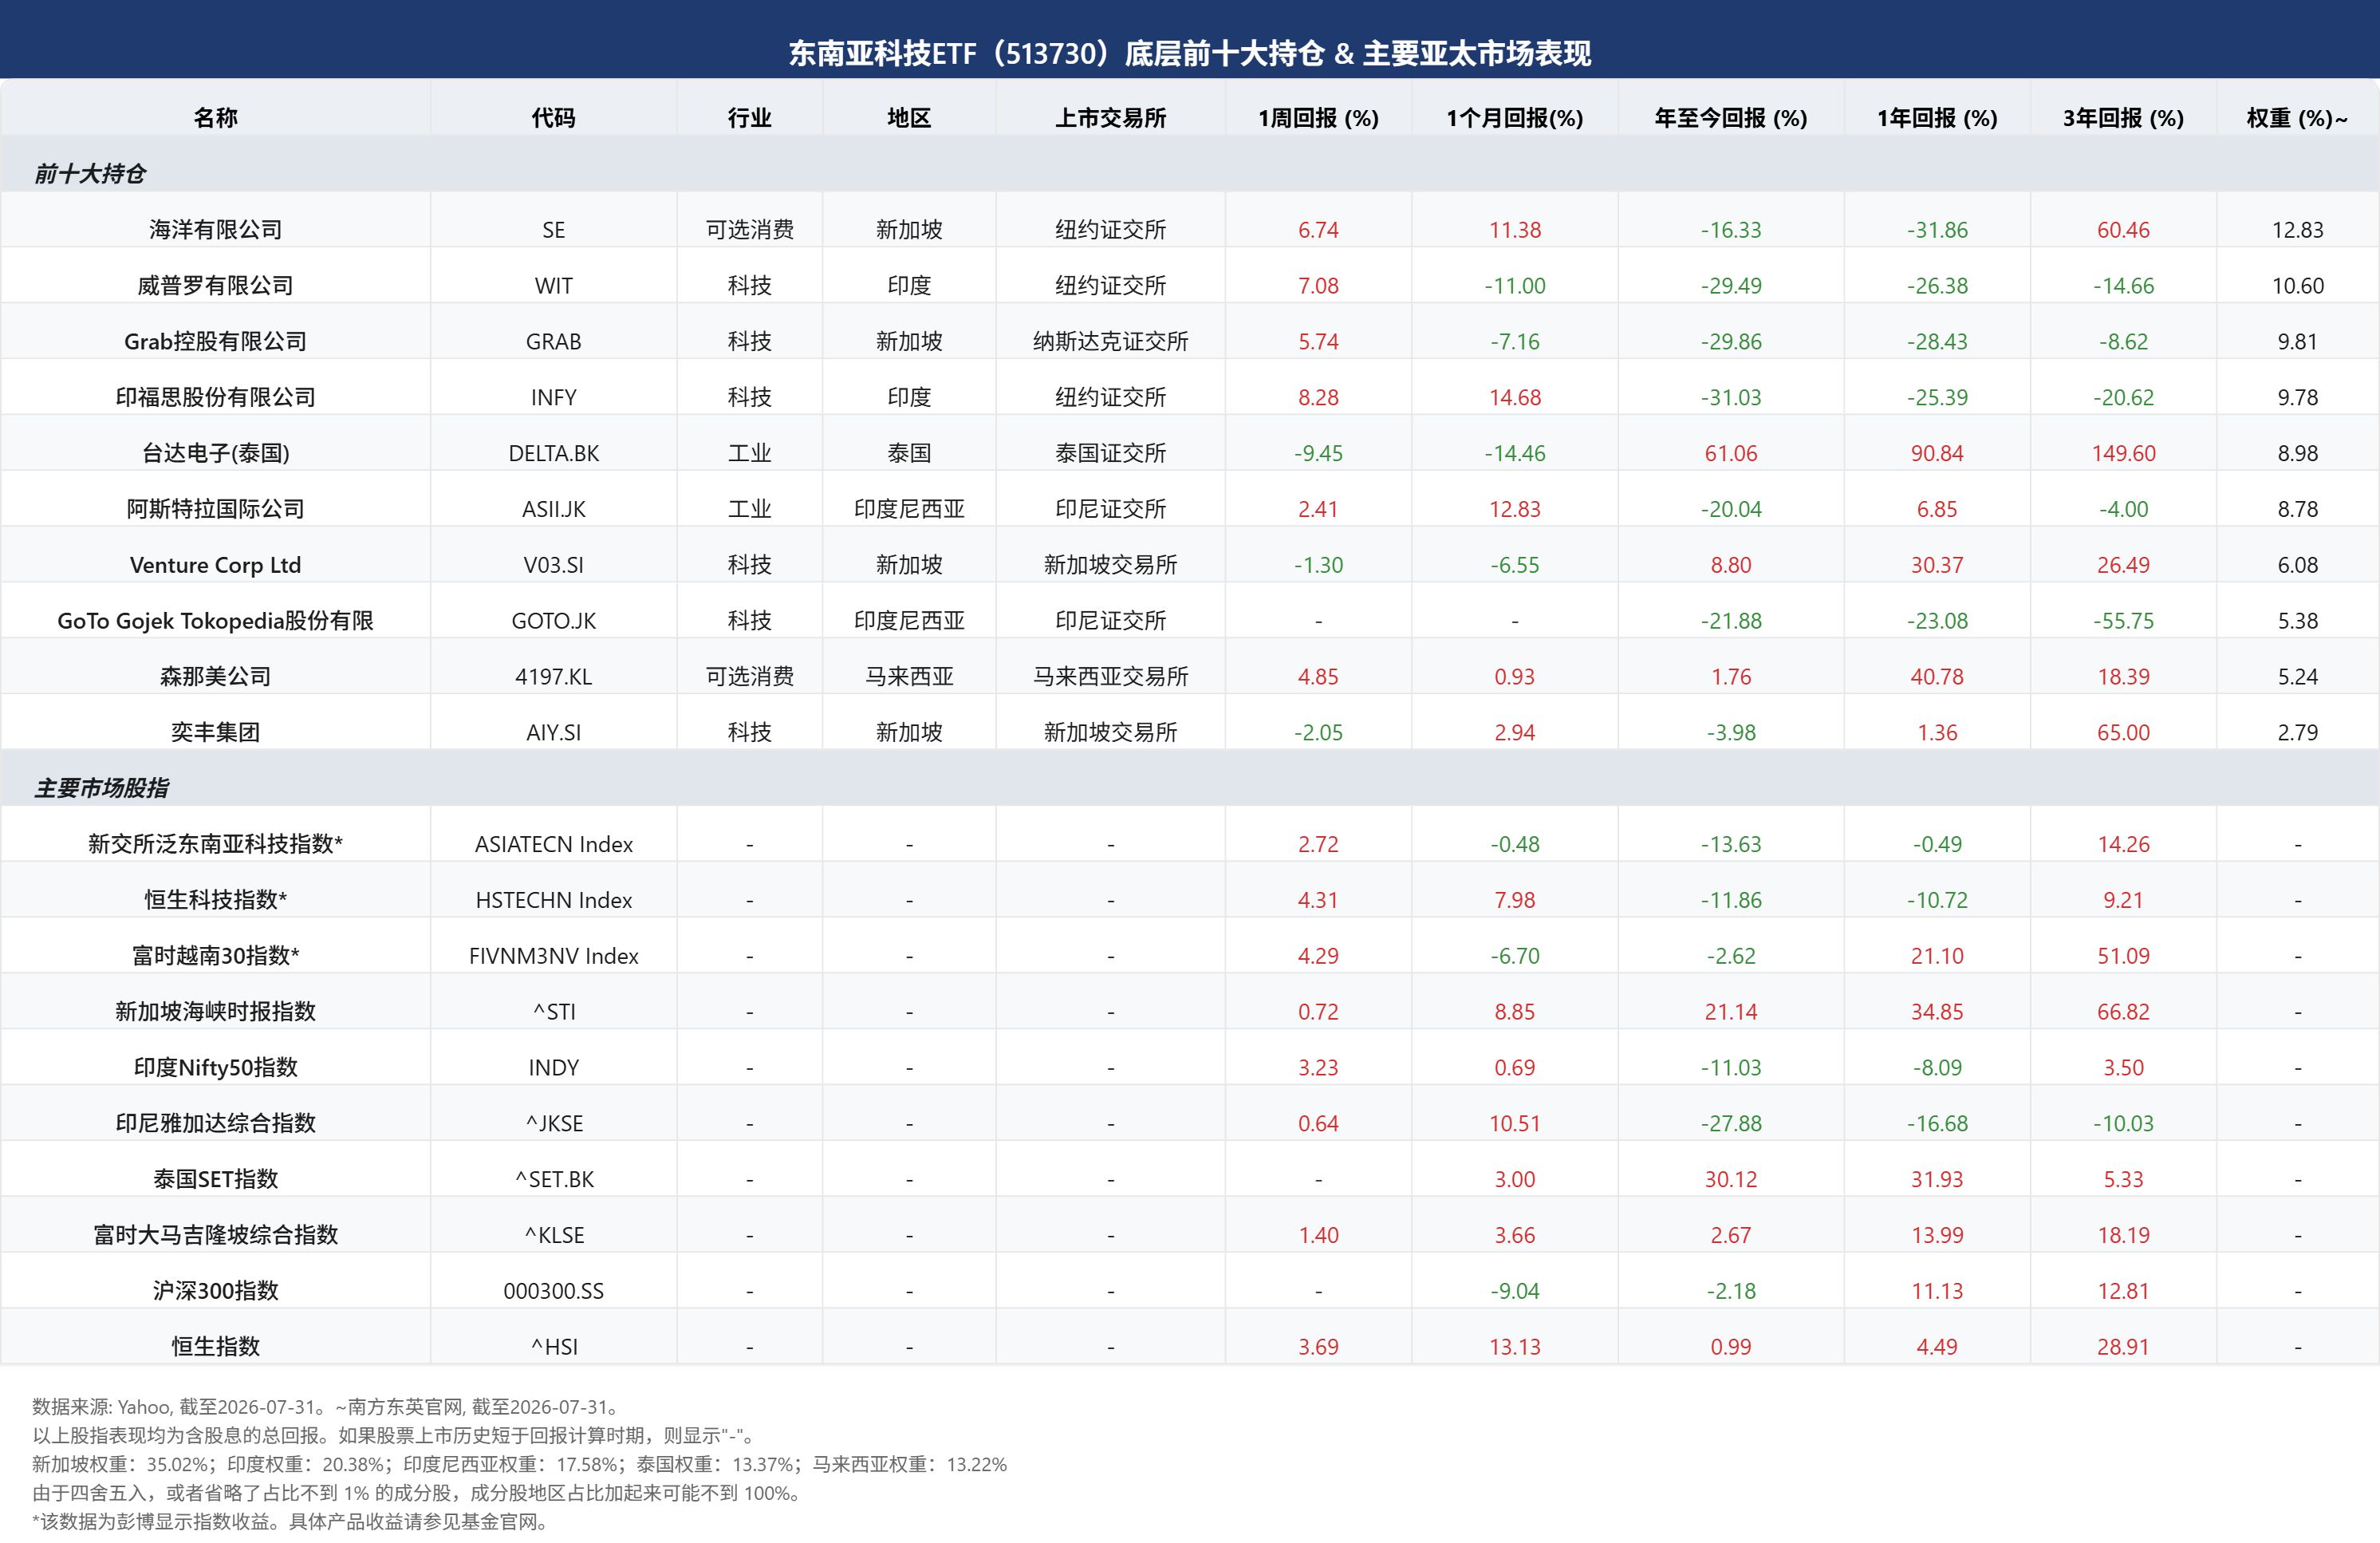Click ticker code GOTO.JK
Viewport: 2380px width, 1543px height.
tap(553, 621)
